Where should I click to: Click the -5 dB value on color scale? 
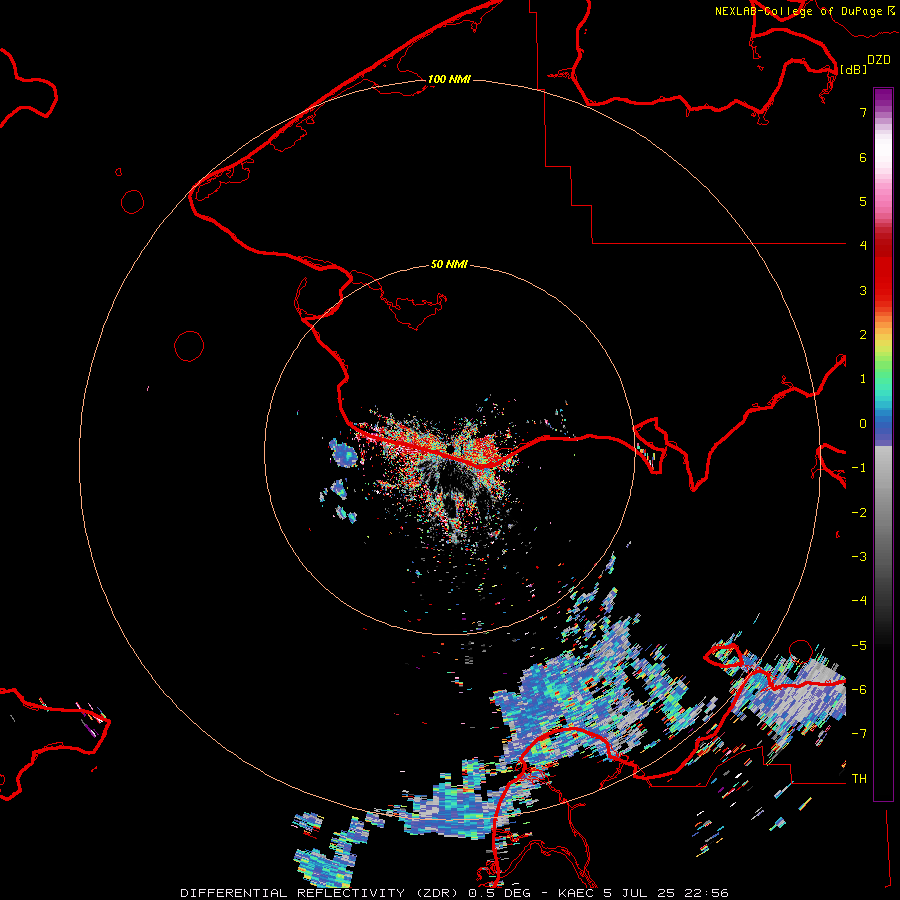859,646
